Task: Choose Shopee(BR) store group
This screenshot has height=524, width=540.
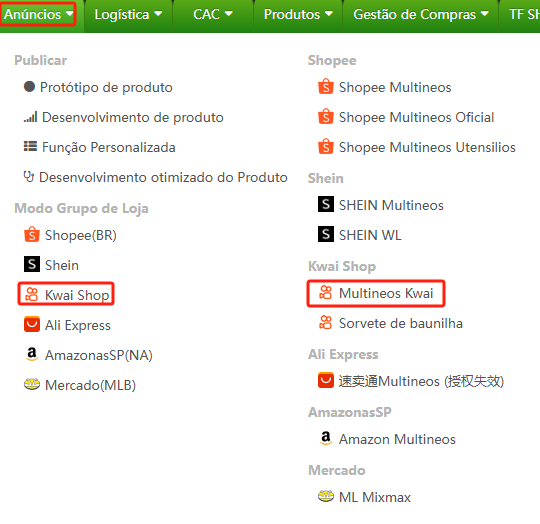Action: (81, 235)
